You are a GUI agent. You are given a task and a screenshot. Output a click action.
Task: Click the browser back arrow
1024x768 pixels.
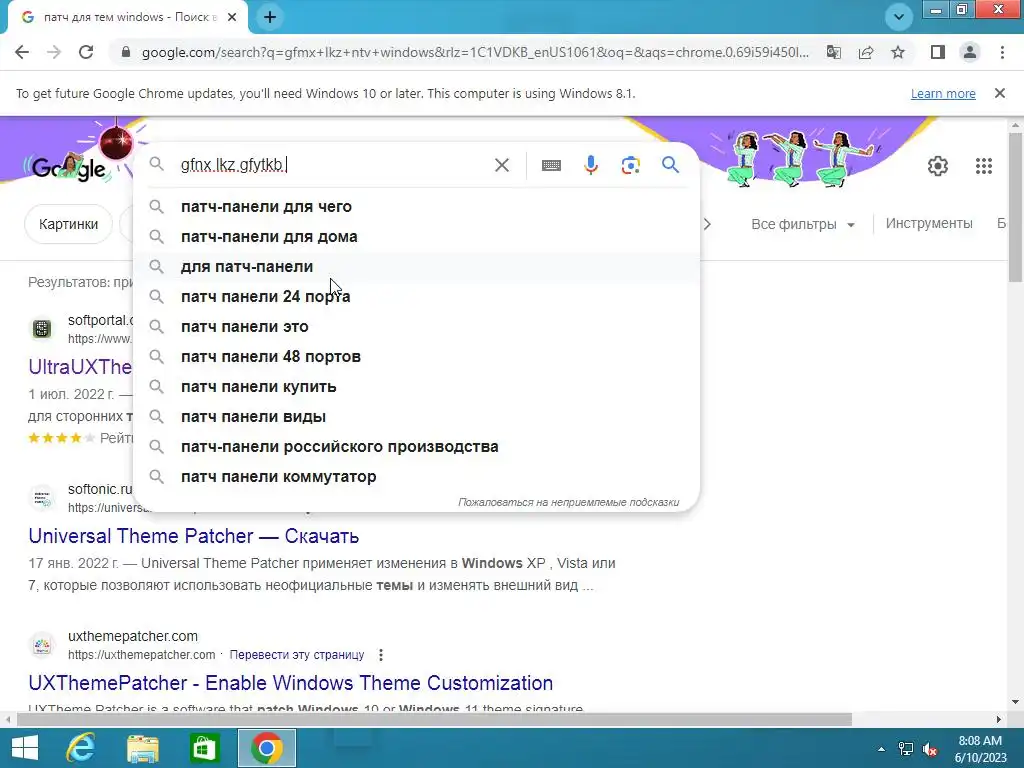(22, 52)
